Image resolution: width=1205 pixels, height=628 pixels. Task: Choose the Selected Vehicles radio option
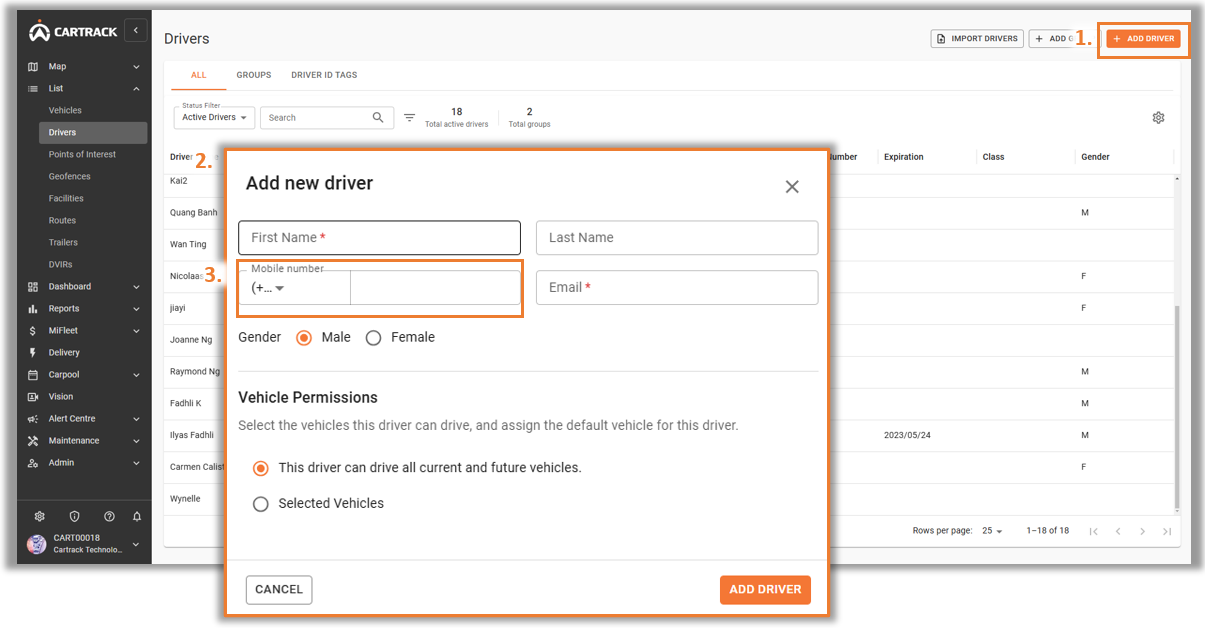tap(261, 504)
